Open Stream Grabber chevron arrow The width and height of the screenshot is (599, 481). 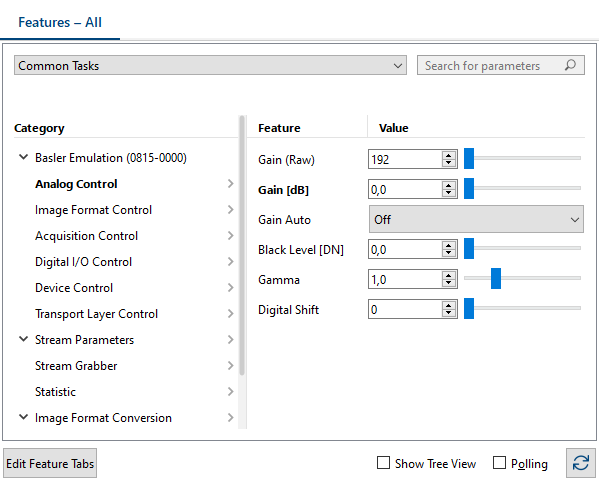(230, 366)
